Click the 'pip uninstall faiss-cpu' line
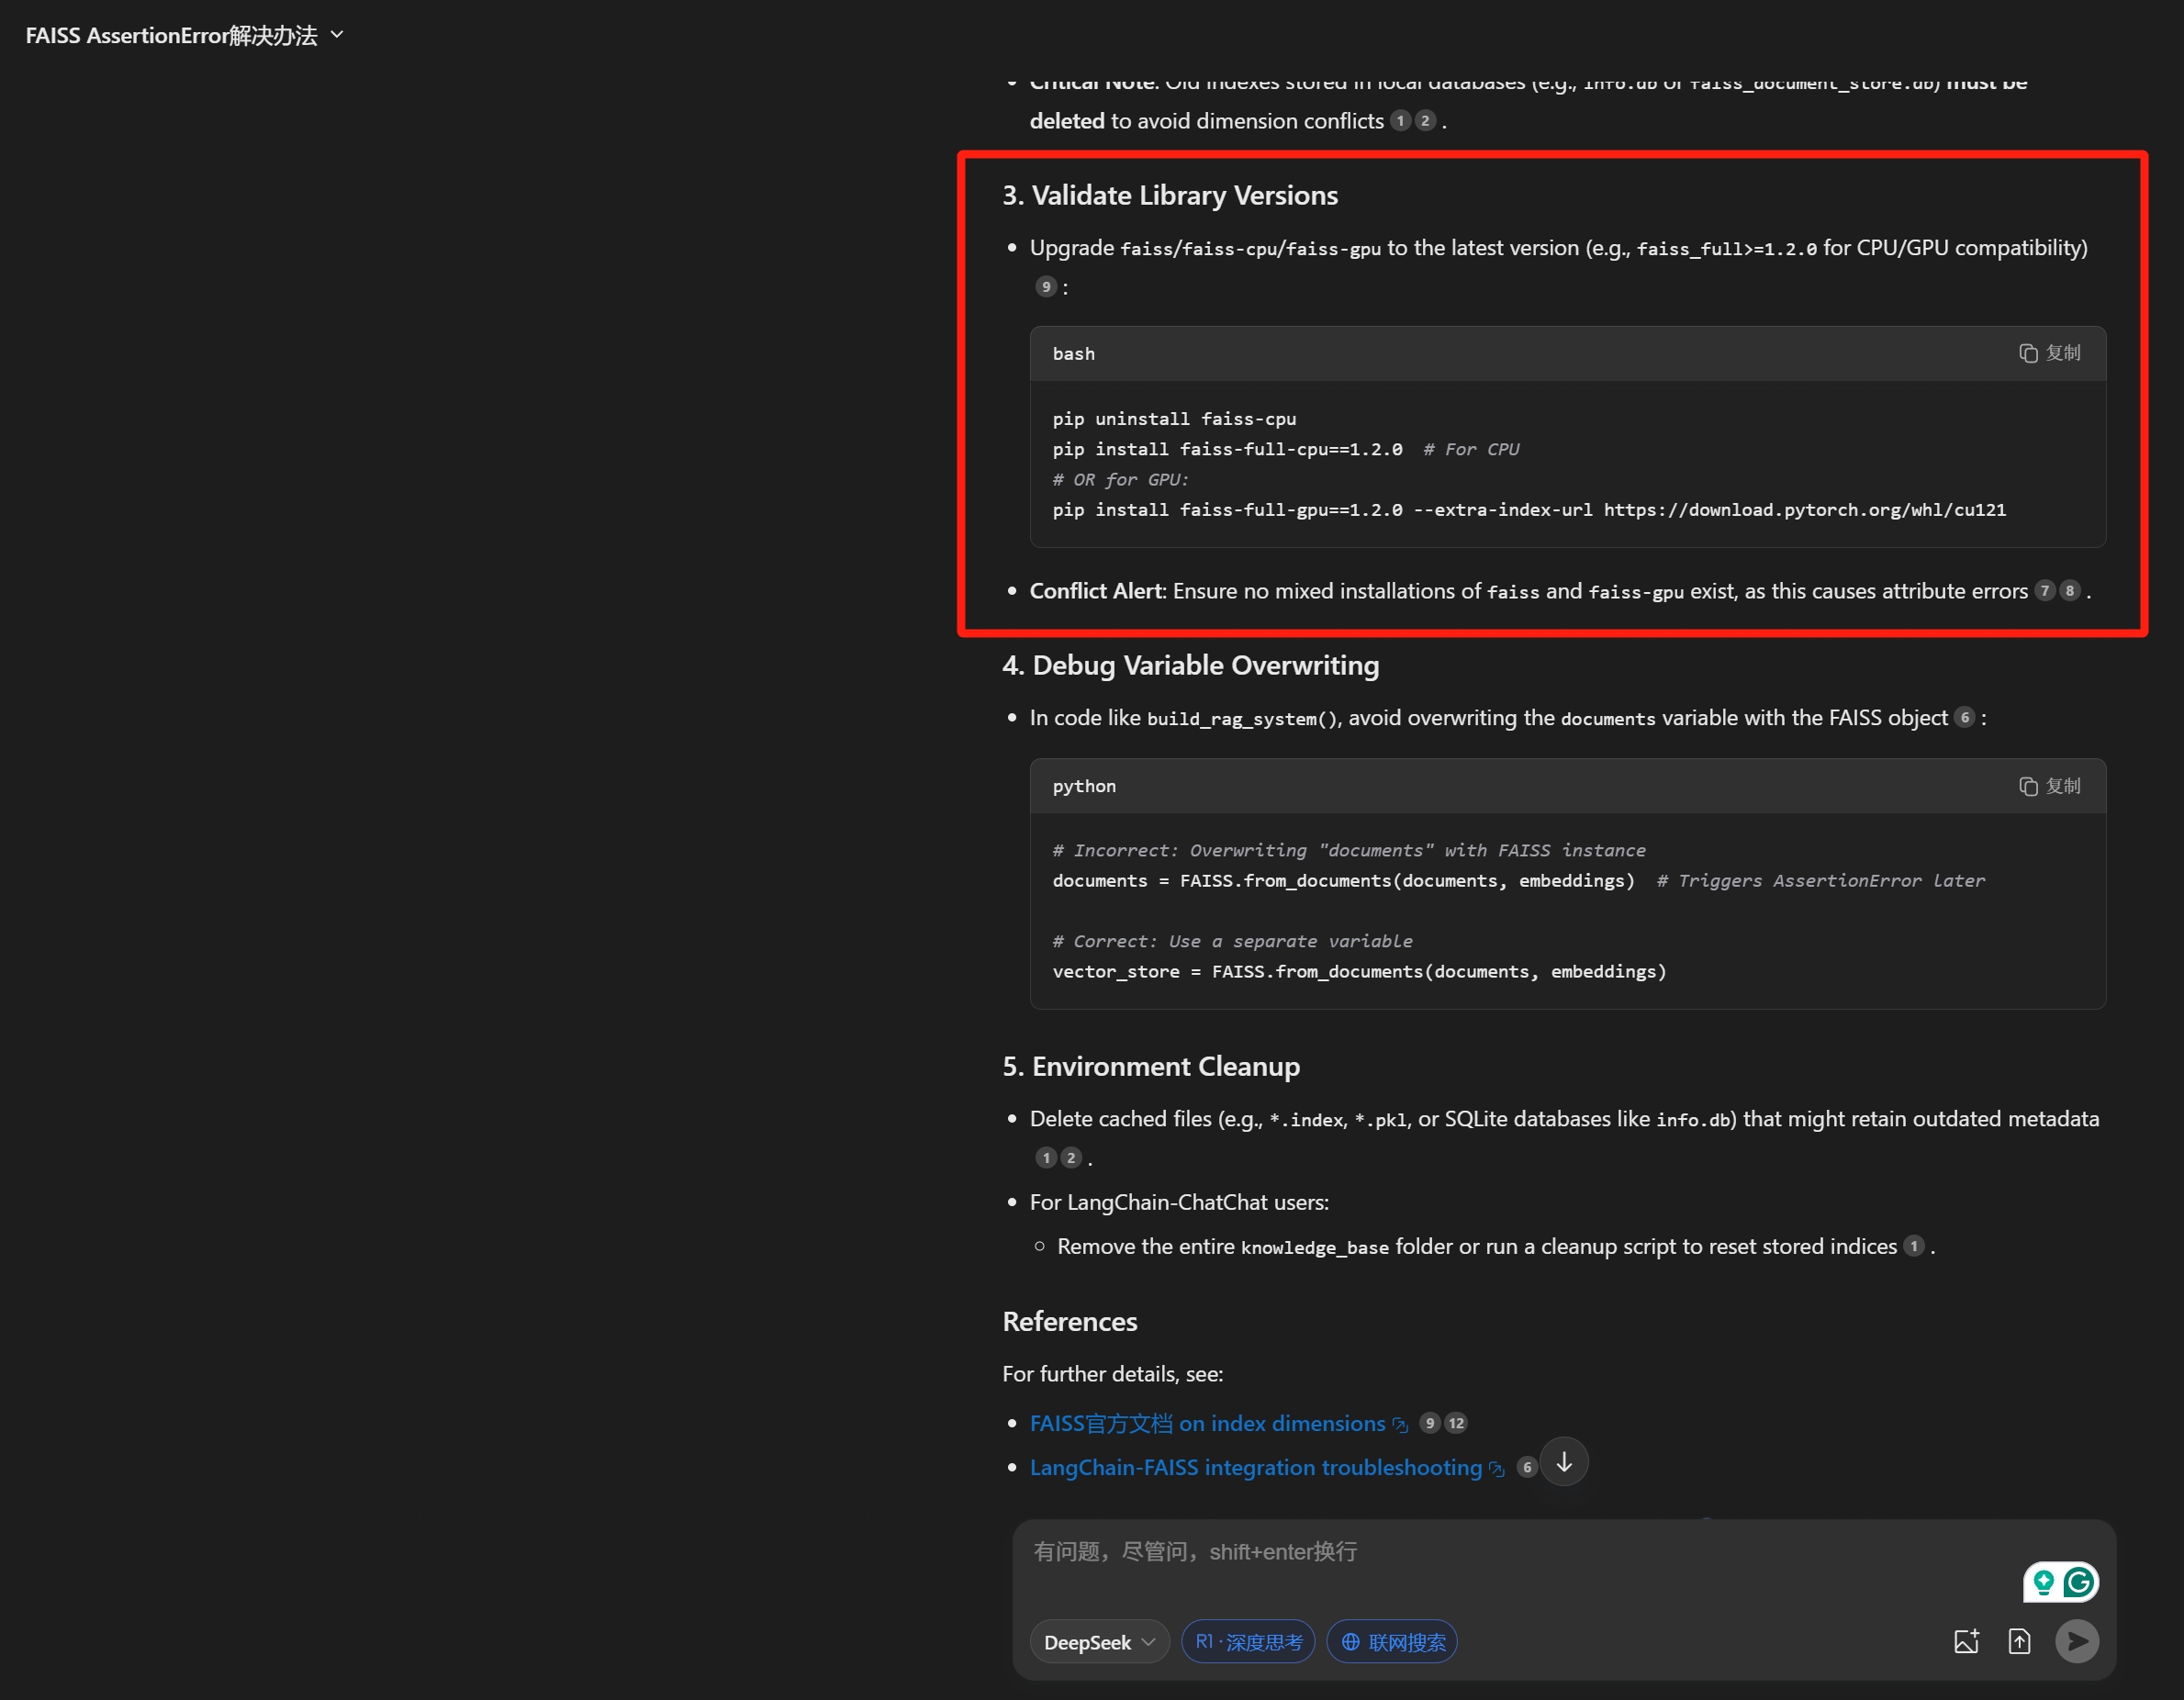Screen dimensions: 2184x1700 coord(1174,419)
